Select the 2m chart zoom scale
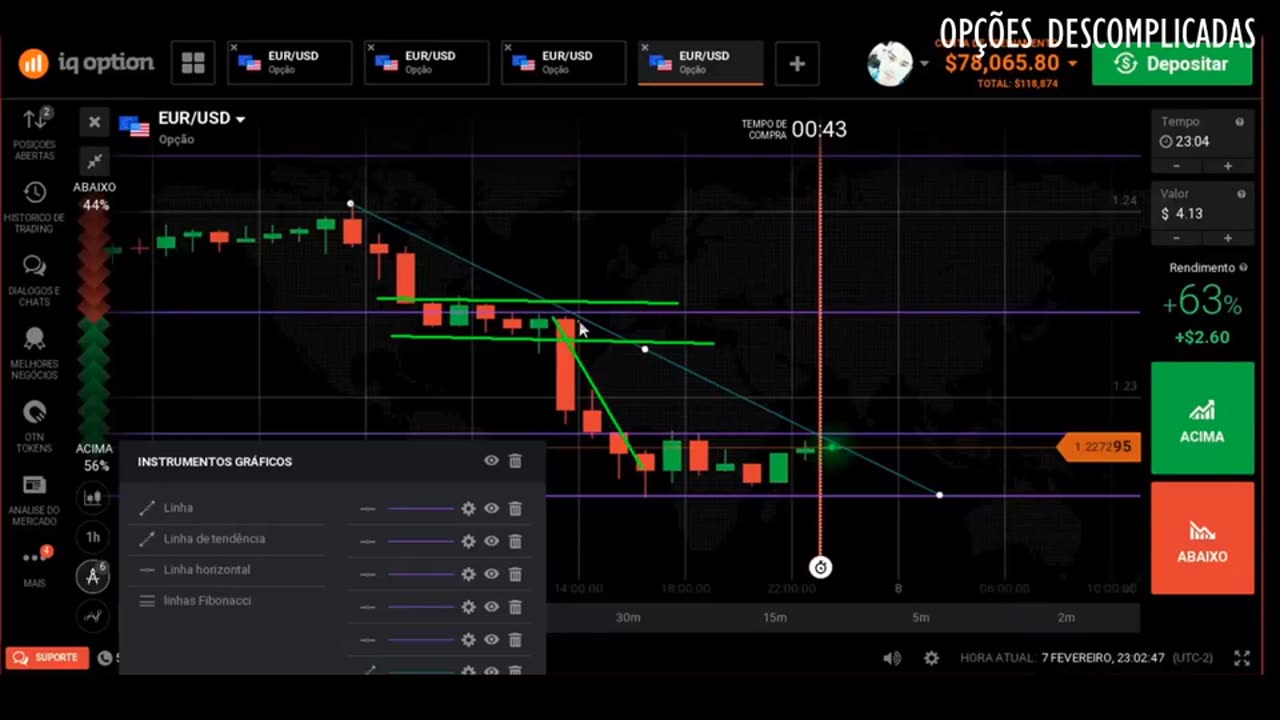1280x720 pixels. point(1066,617)
